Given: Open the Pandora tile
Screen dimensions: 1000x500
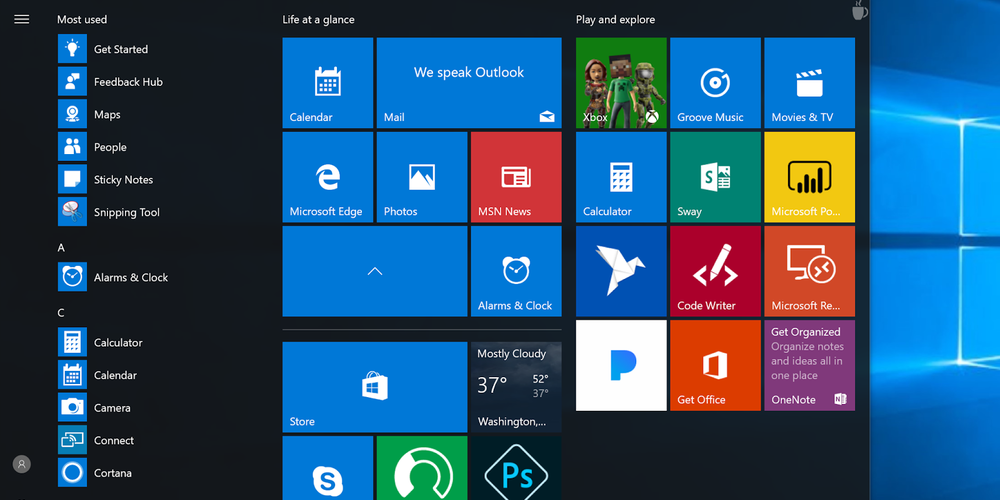Looking at the screenshot, I should point(621,365).
